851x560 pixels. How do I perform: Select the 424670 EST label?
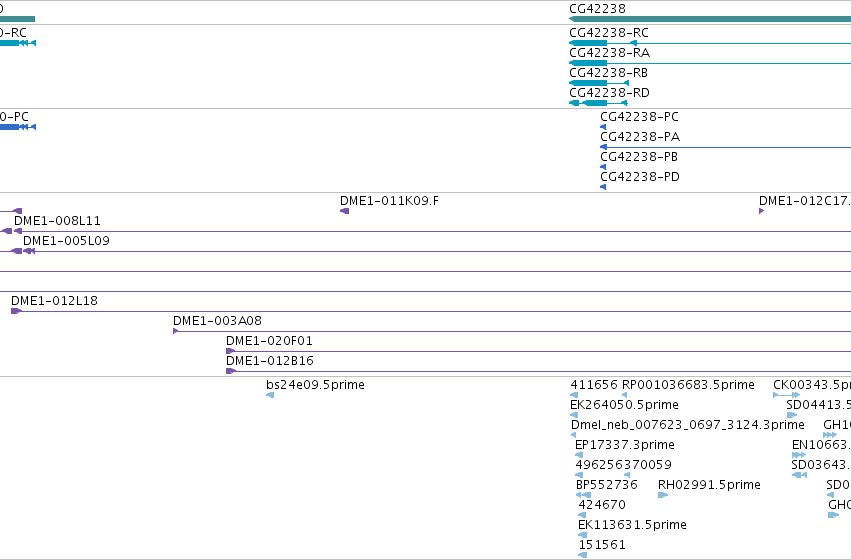(602, 506)
